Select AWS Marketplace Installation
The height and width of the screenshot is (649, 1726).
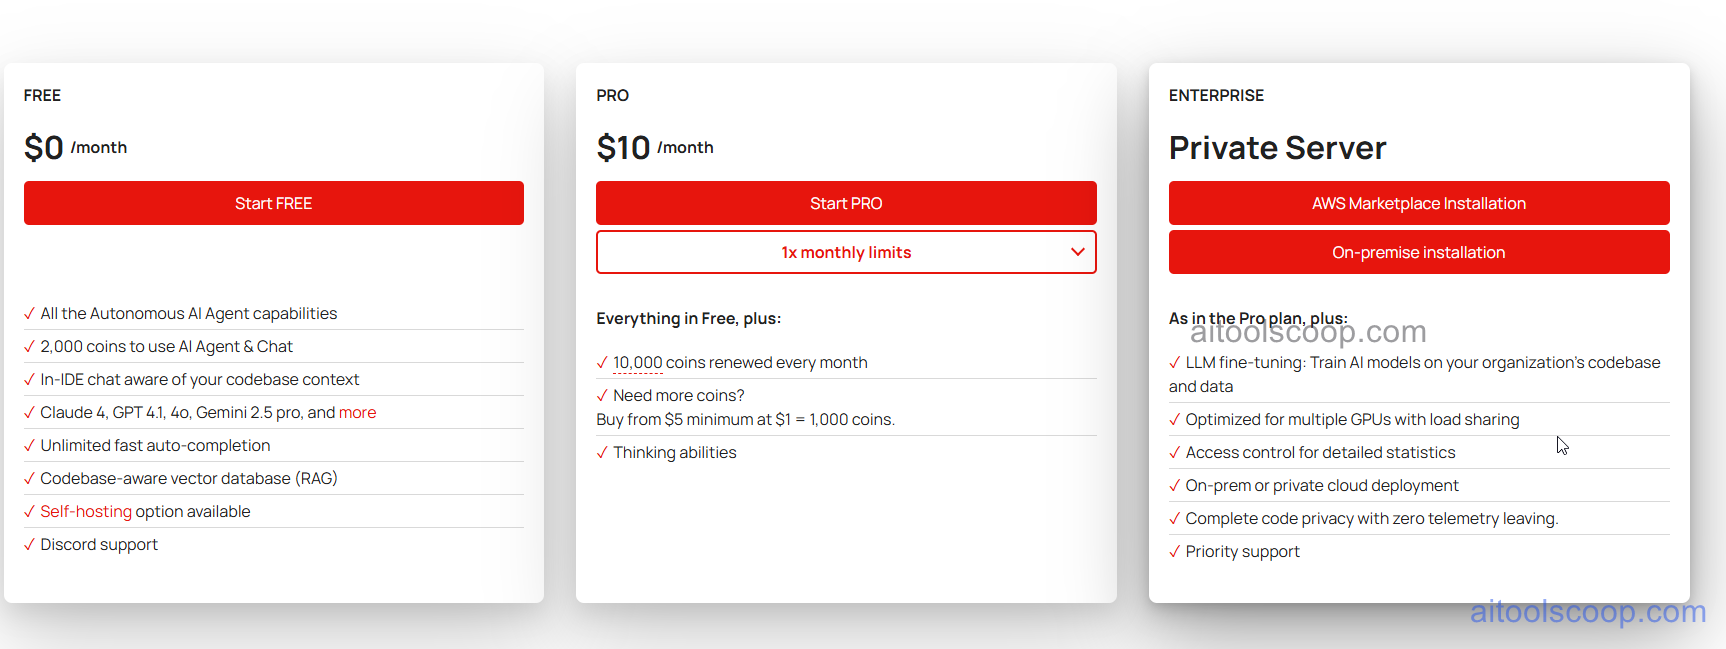coord(1418,203)
